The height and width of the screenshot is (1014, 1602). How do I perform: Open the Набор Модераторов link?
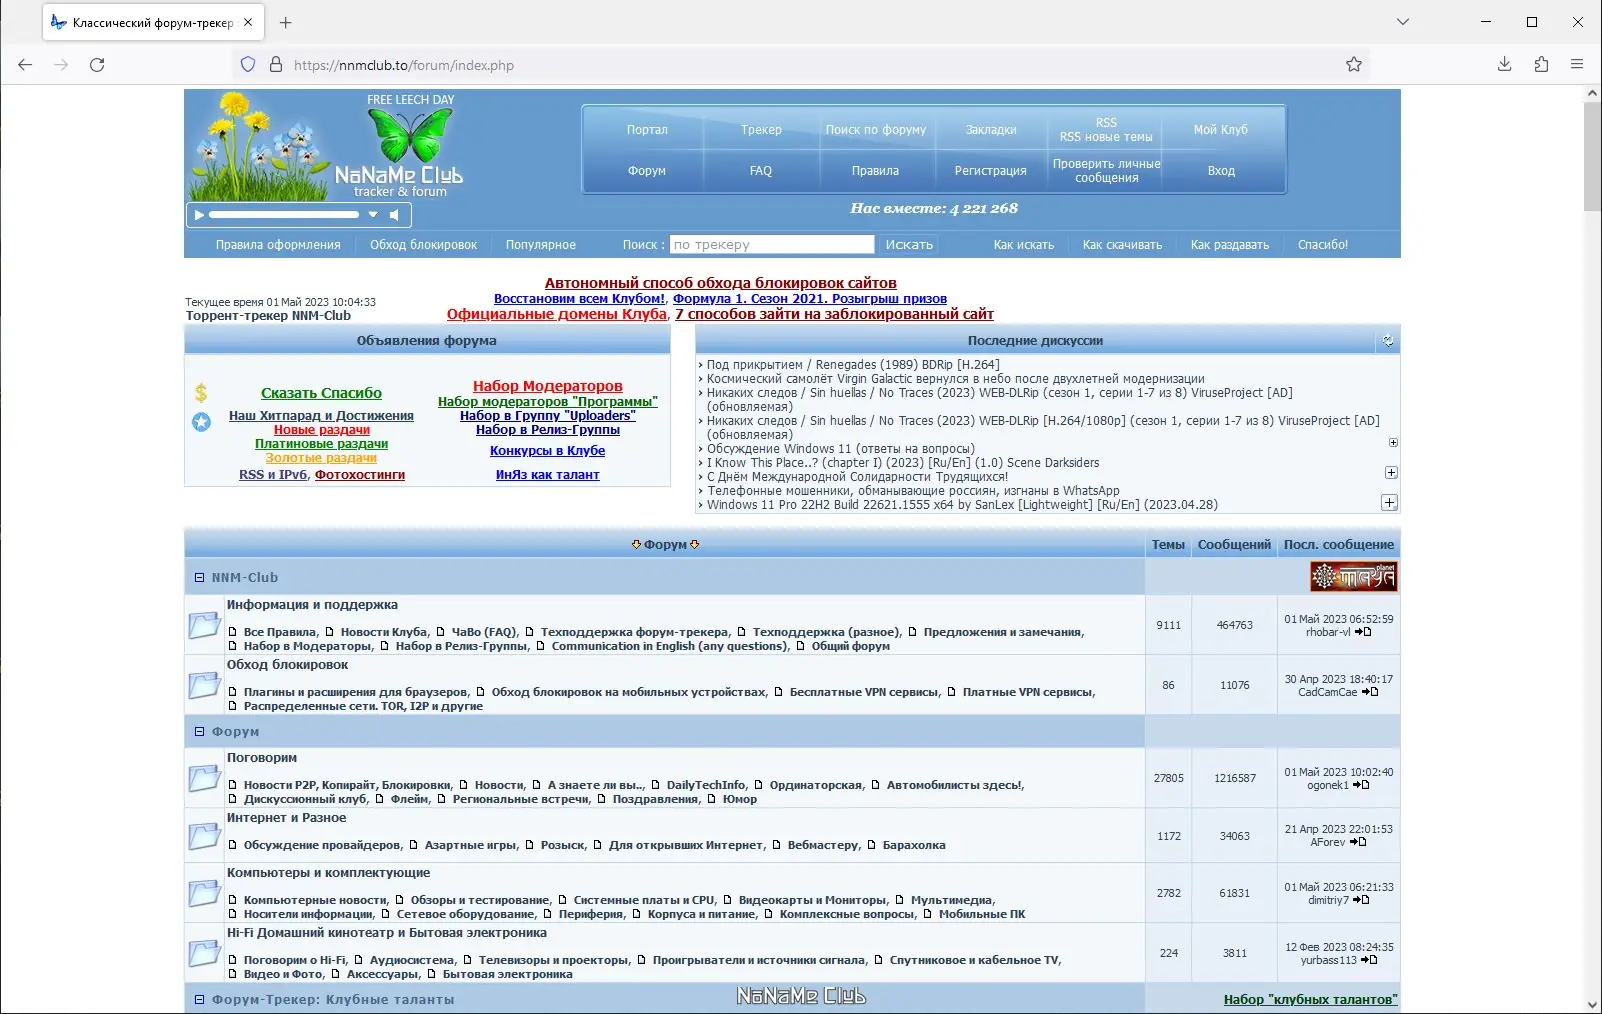coord(548,386)
